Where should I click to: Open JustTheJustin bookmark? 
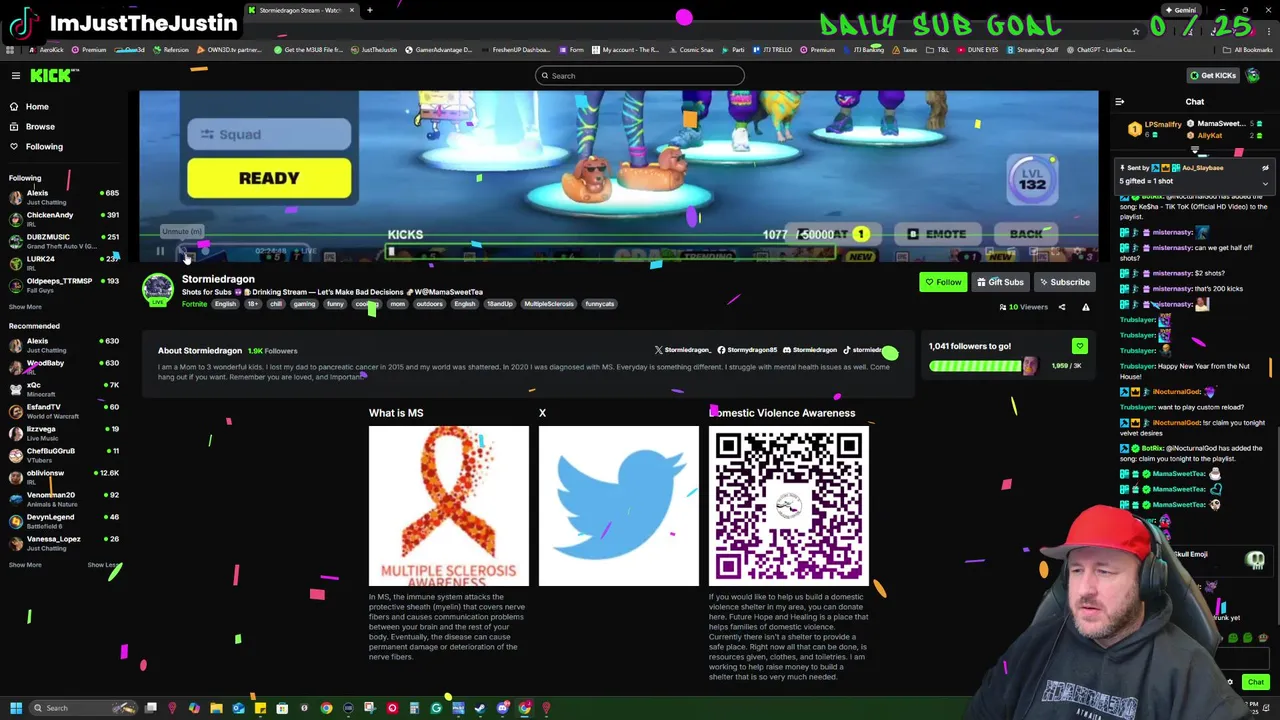[373, 50]
